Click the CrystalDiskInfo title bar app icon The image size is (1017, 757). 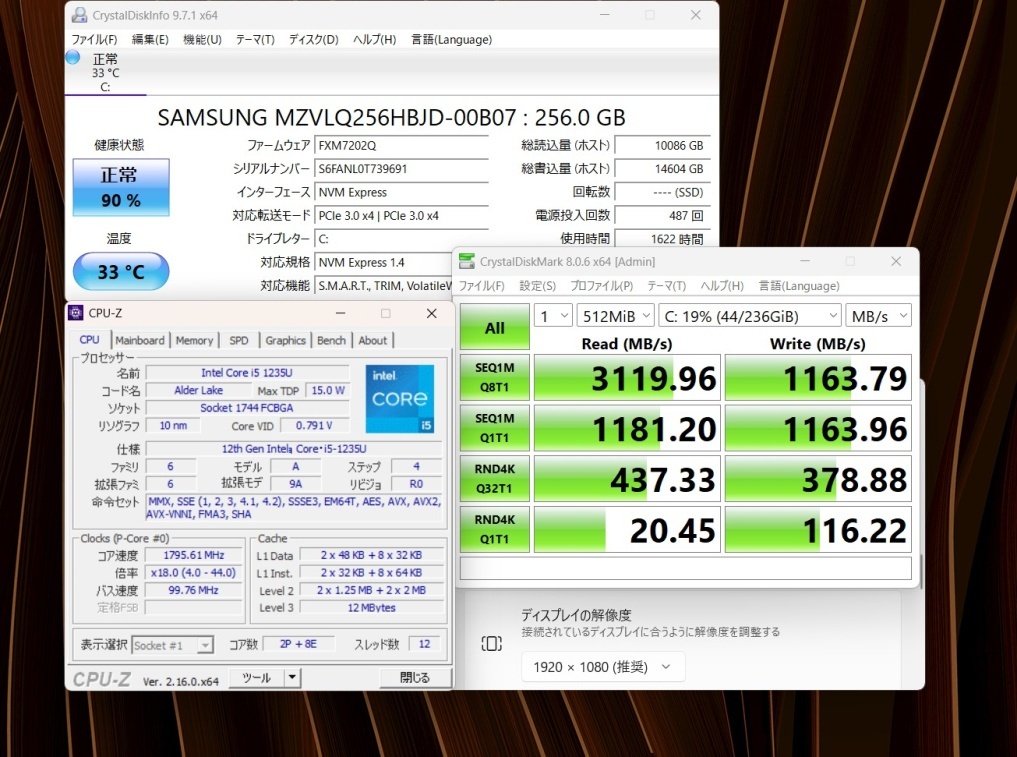tap(79, 15)
